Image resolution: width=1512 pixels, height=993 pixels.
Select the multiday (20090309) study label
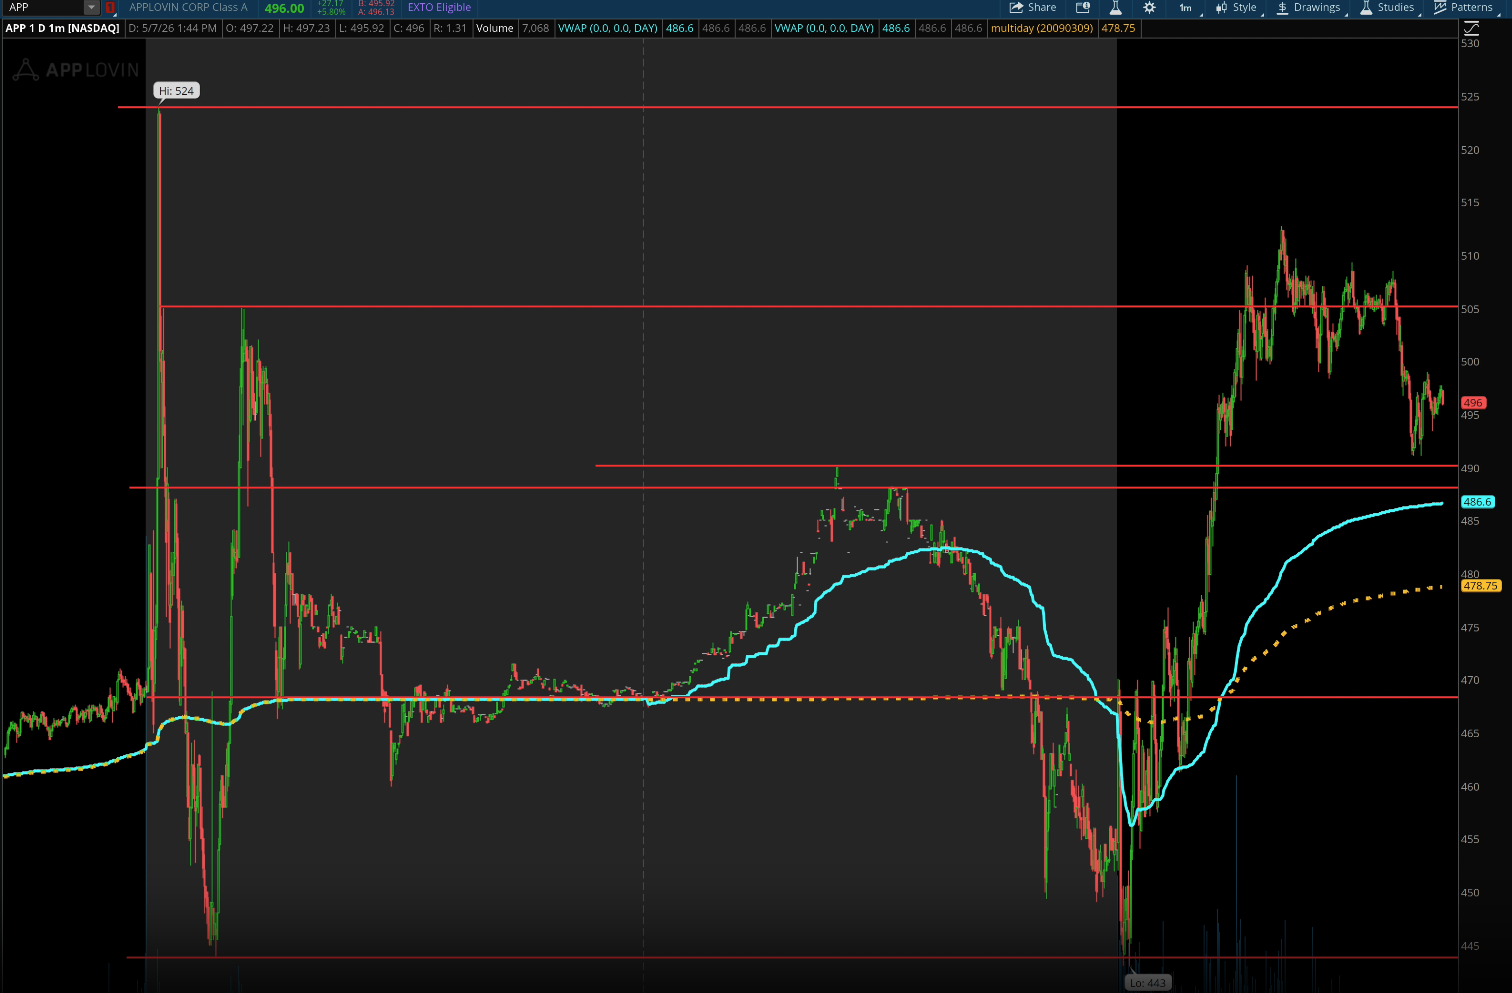coord(1042,28)
